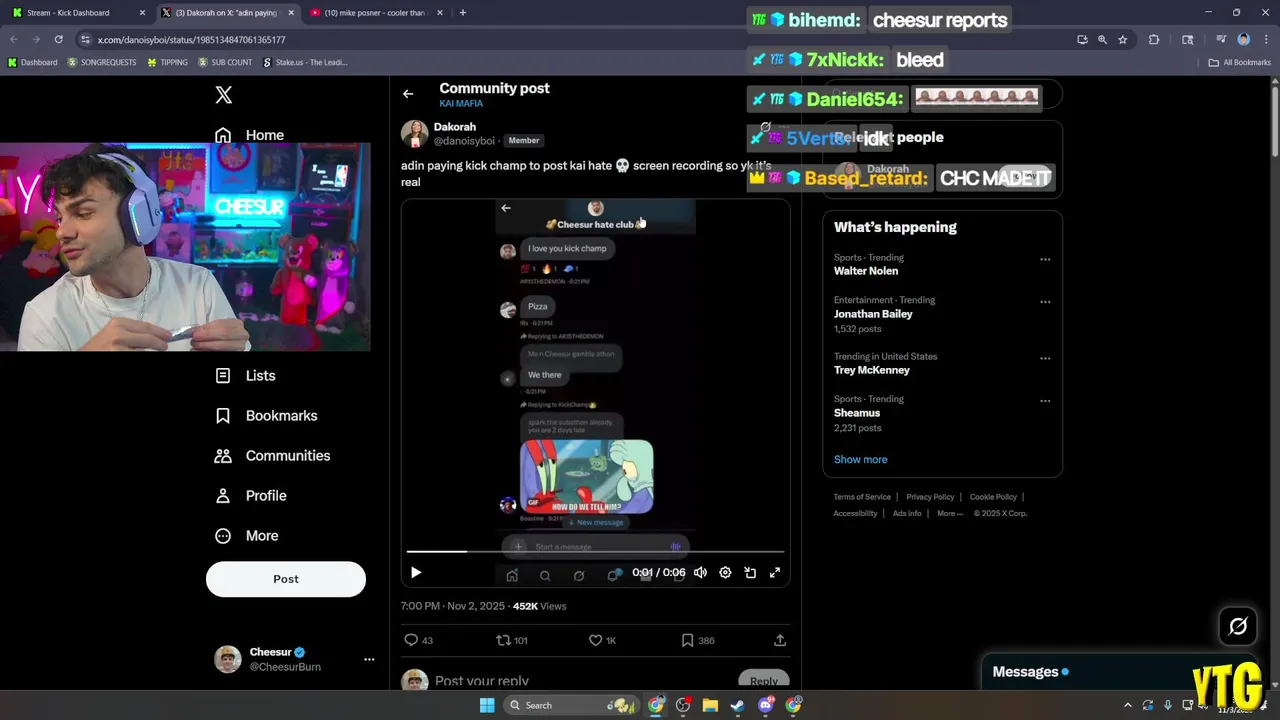Open options for Sheamus trend
1280x720 pixels.
pyautogui.click(x=1045, y=401)
